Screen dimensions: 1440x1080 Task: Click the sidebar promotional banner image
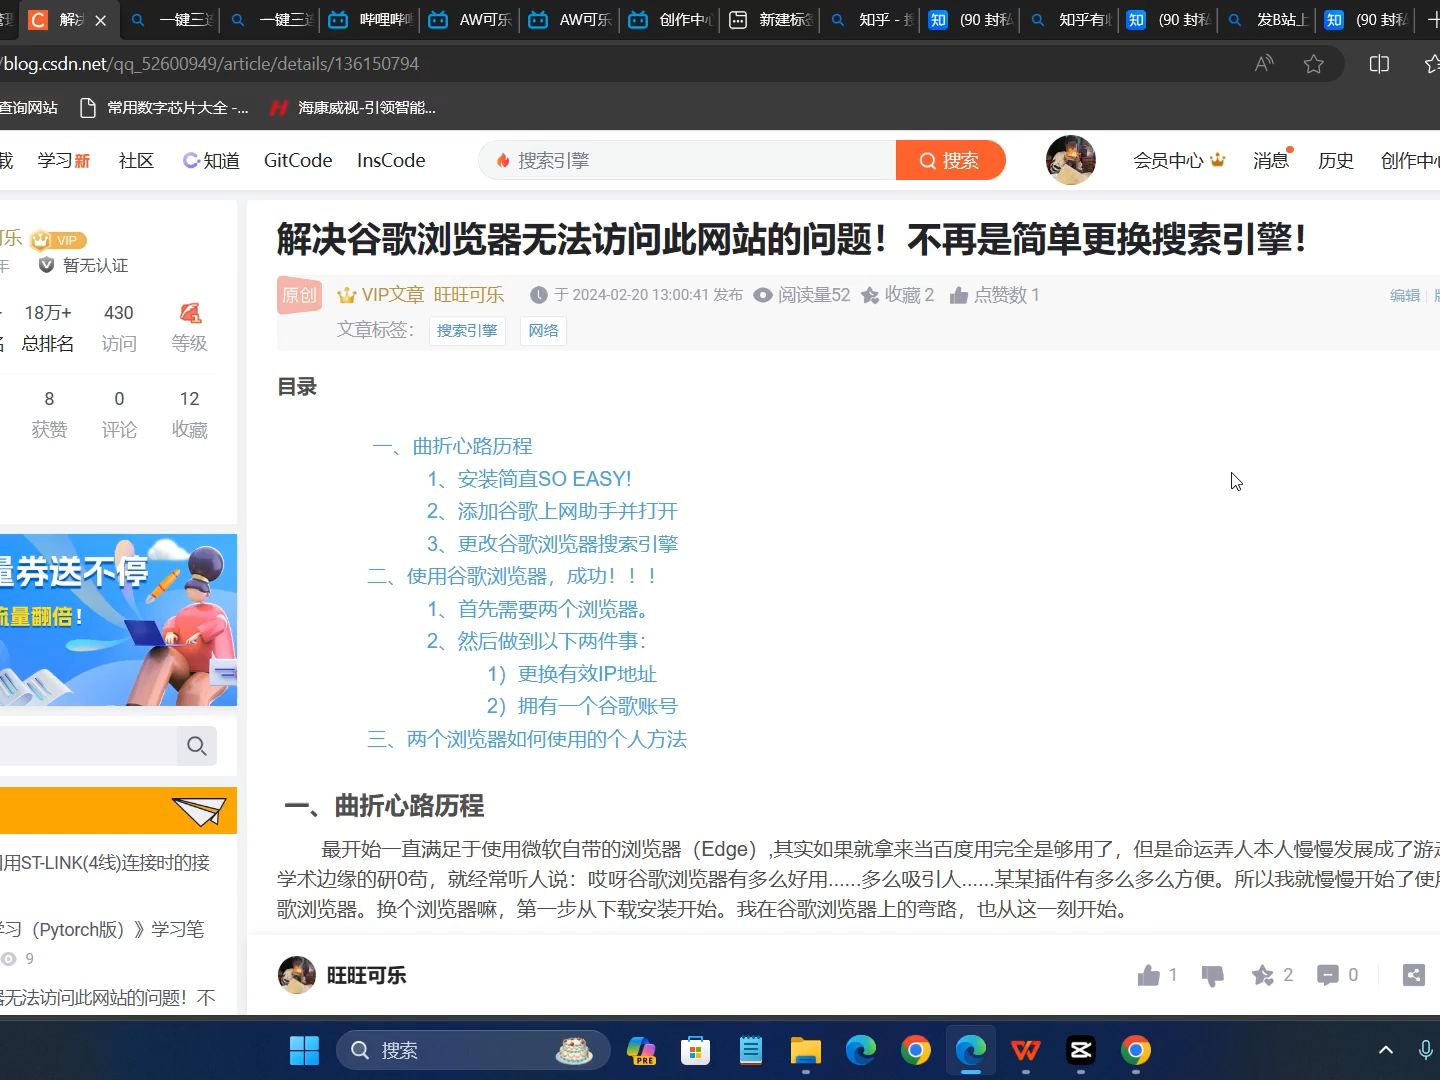[x=118, y=620]
